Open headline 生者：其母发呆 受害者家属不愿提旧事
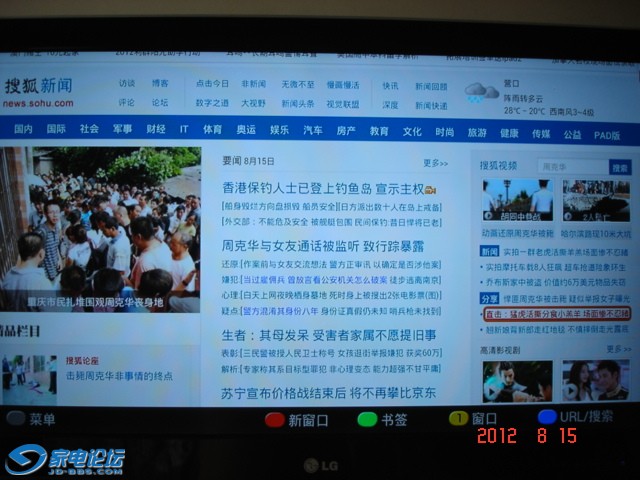 [x=329, y=336]
